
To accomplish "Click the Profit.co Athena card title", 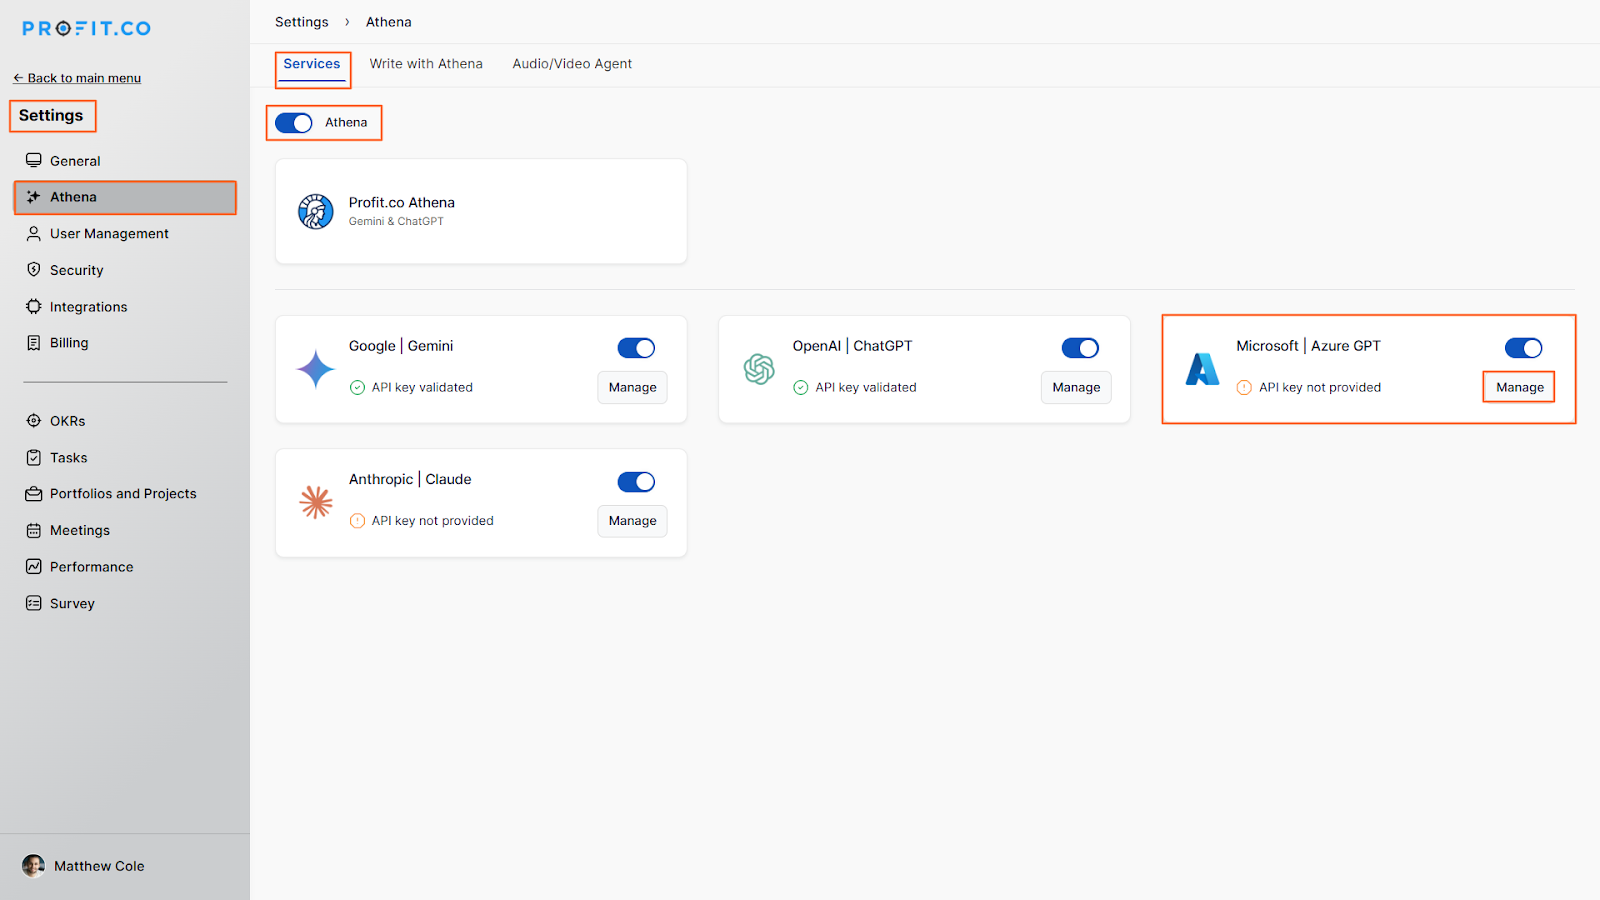I will coord(402,203).
